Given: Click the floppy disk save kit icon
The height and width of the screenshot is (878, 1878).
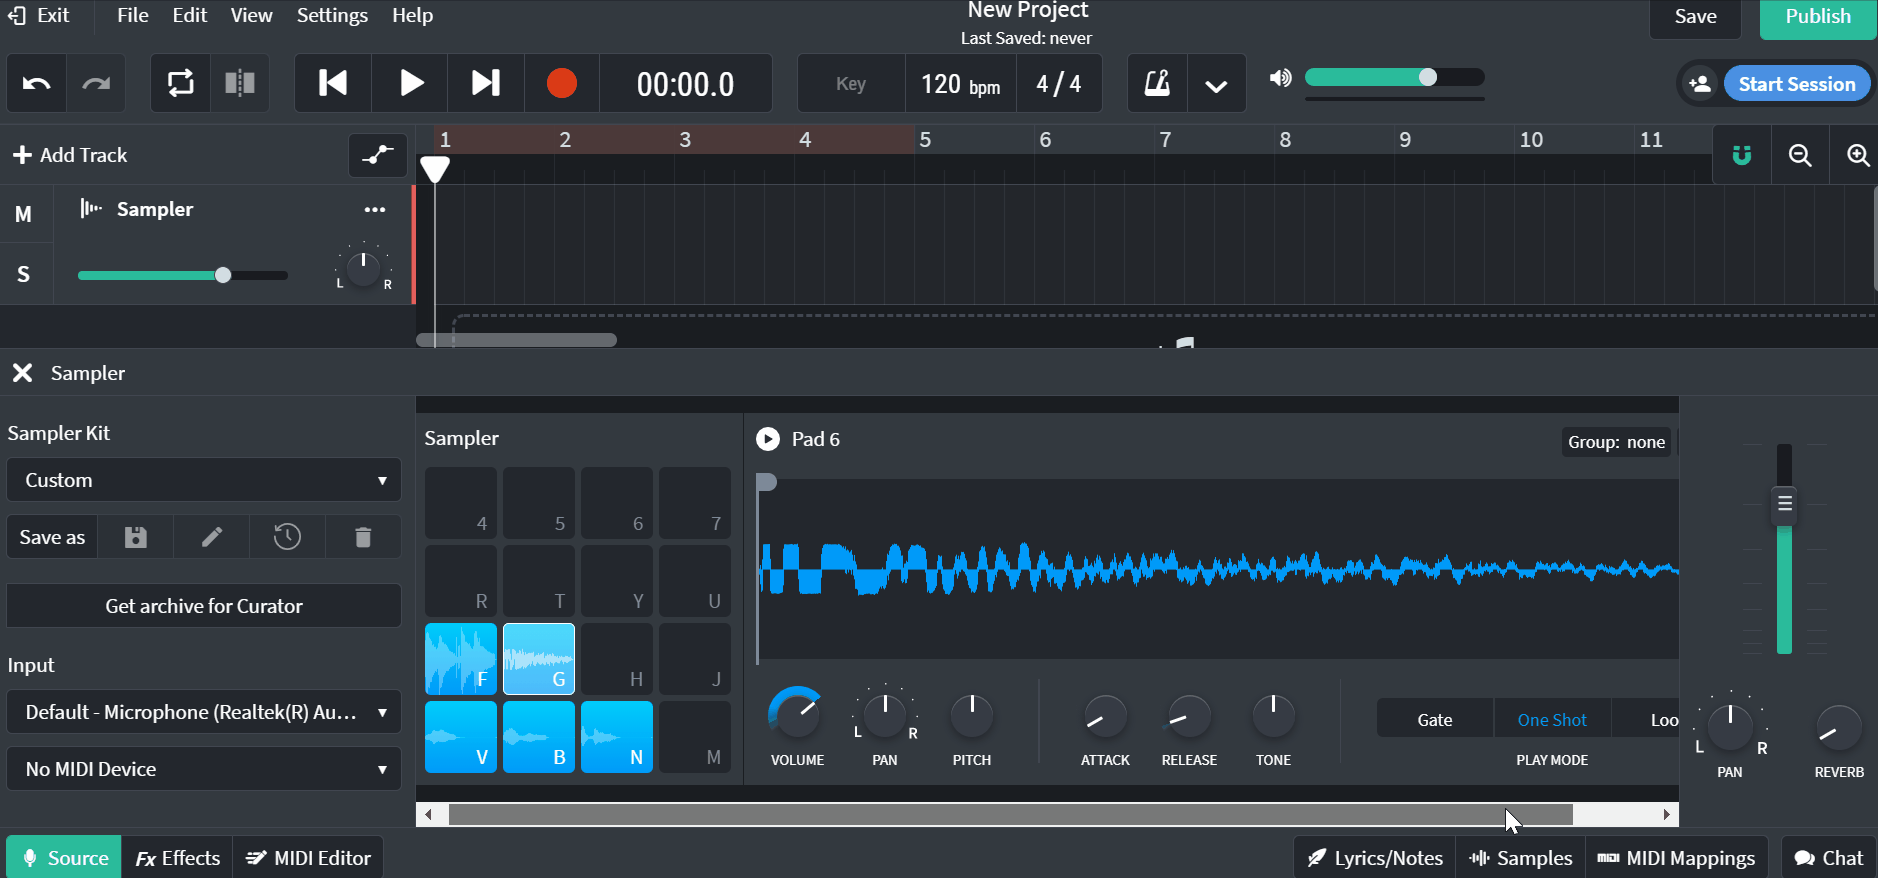Looking at the screenshot, I should [x=135, y=537].
